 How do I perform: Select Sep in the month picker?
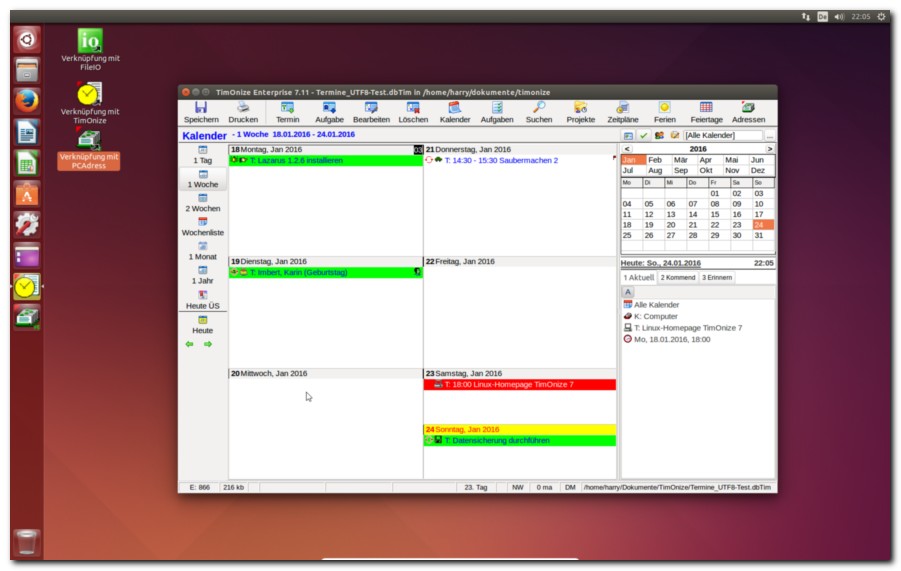click(x=681, y=171)
